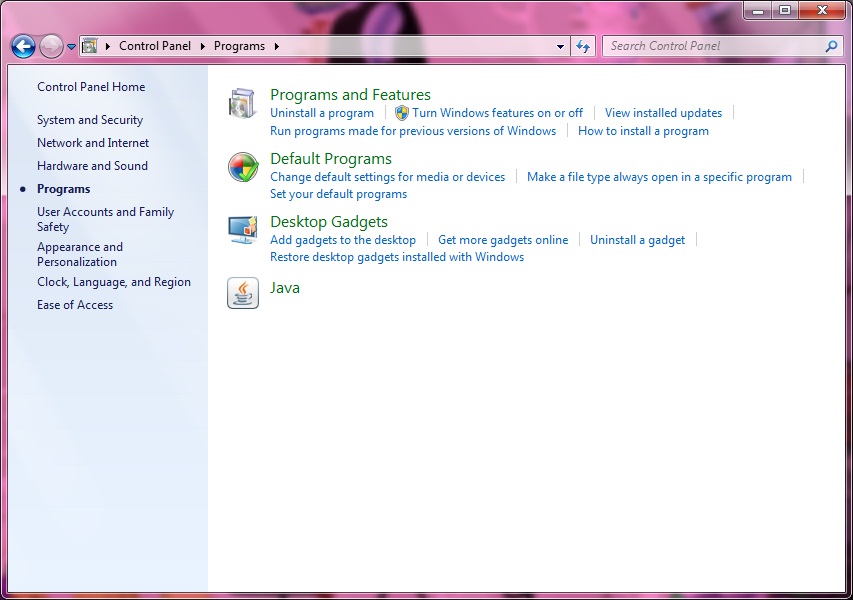Viewport: 853px width, 600px height.
Task: Click the search magnifier icon
Action: (x=831, y=46)
